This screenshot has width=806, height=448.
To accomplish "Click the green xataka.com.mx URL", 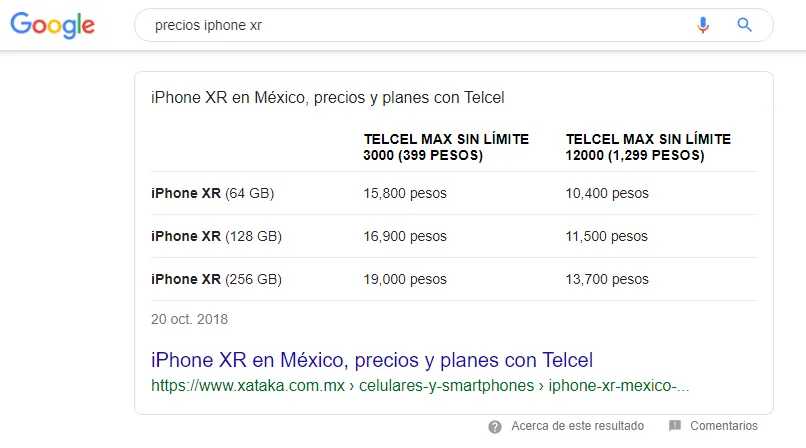I will (x=420, y=385).
